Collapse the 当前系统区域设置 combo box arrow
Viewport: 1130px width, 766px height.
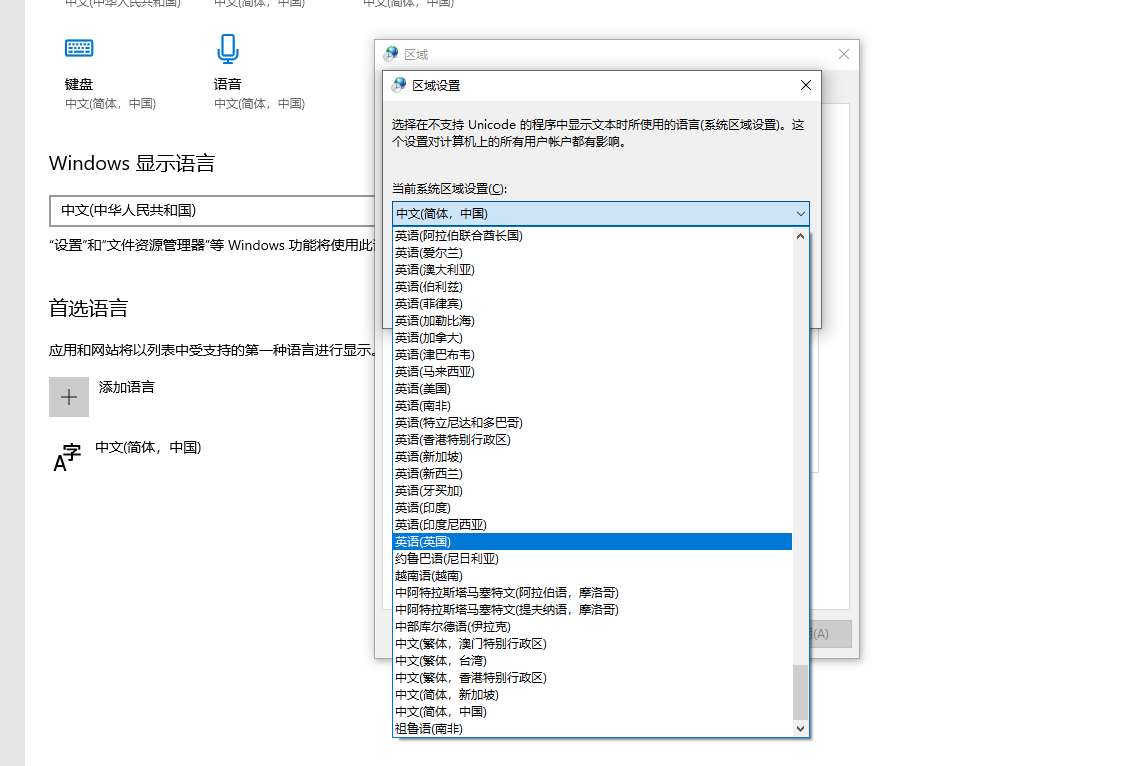(800, 214)
